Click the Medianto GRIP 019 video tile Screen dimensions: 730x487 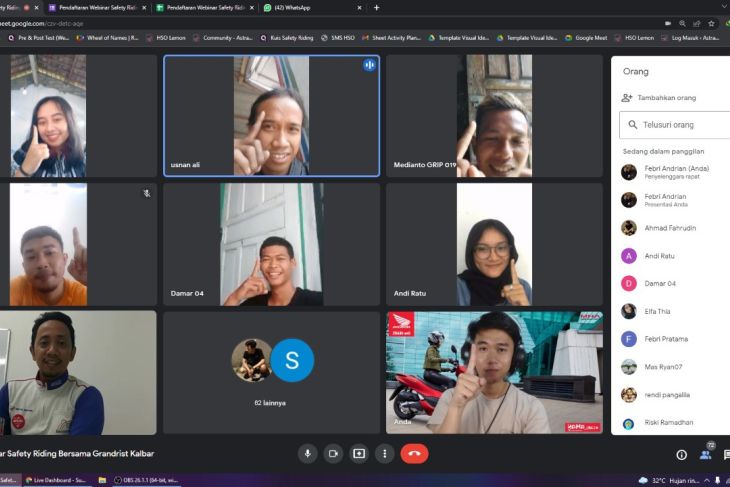pos(494,116)
